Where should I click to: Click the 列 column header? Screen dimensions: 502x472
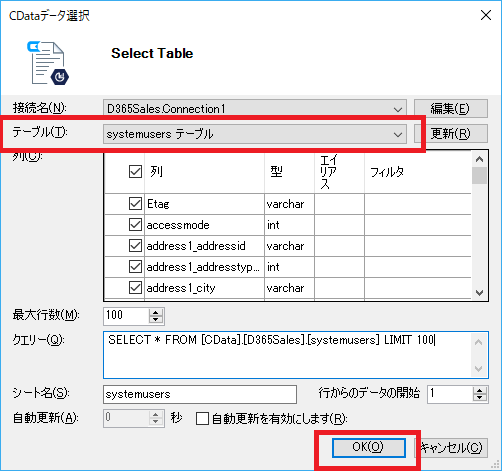coord(204,172)
